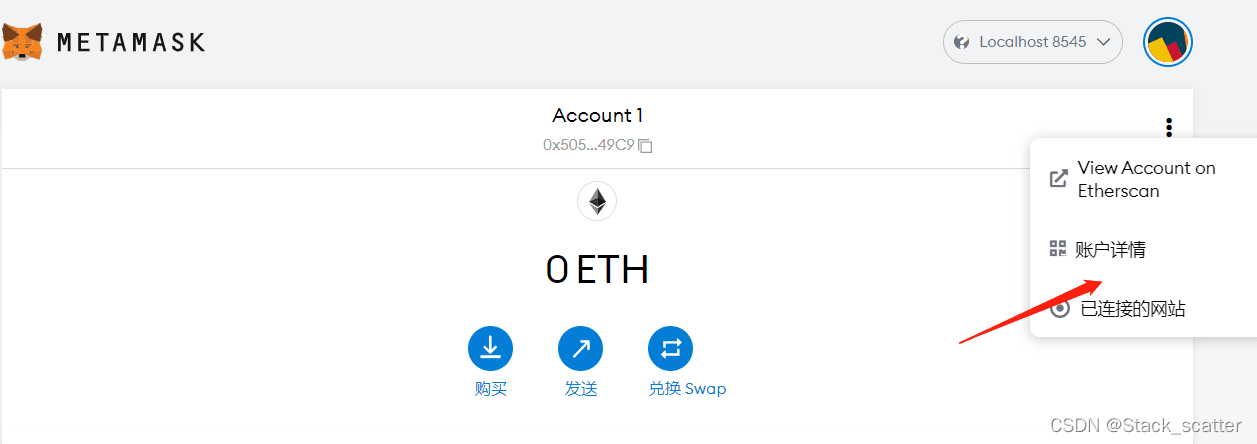Click the 兑换 Swap label text

coord(687,389)
